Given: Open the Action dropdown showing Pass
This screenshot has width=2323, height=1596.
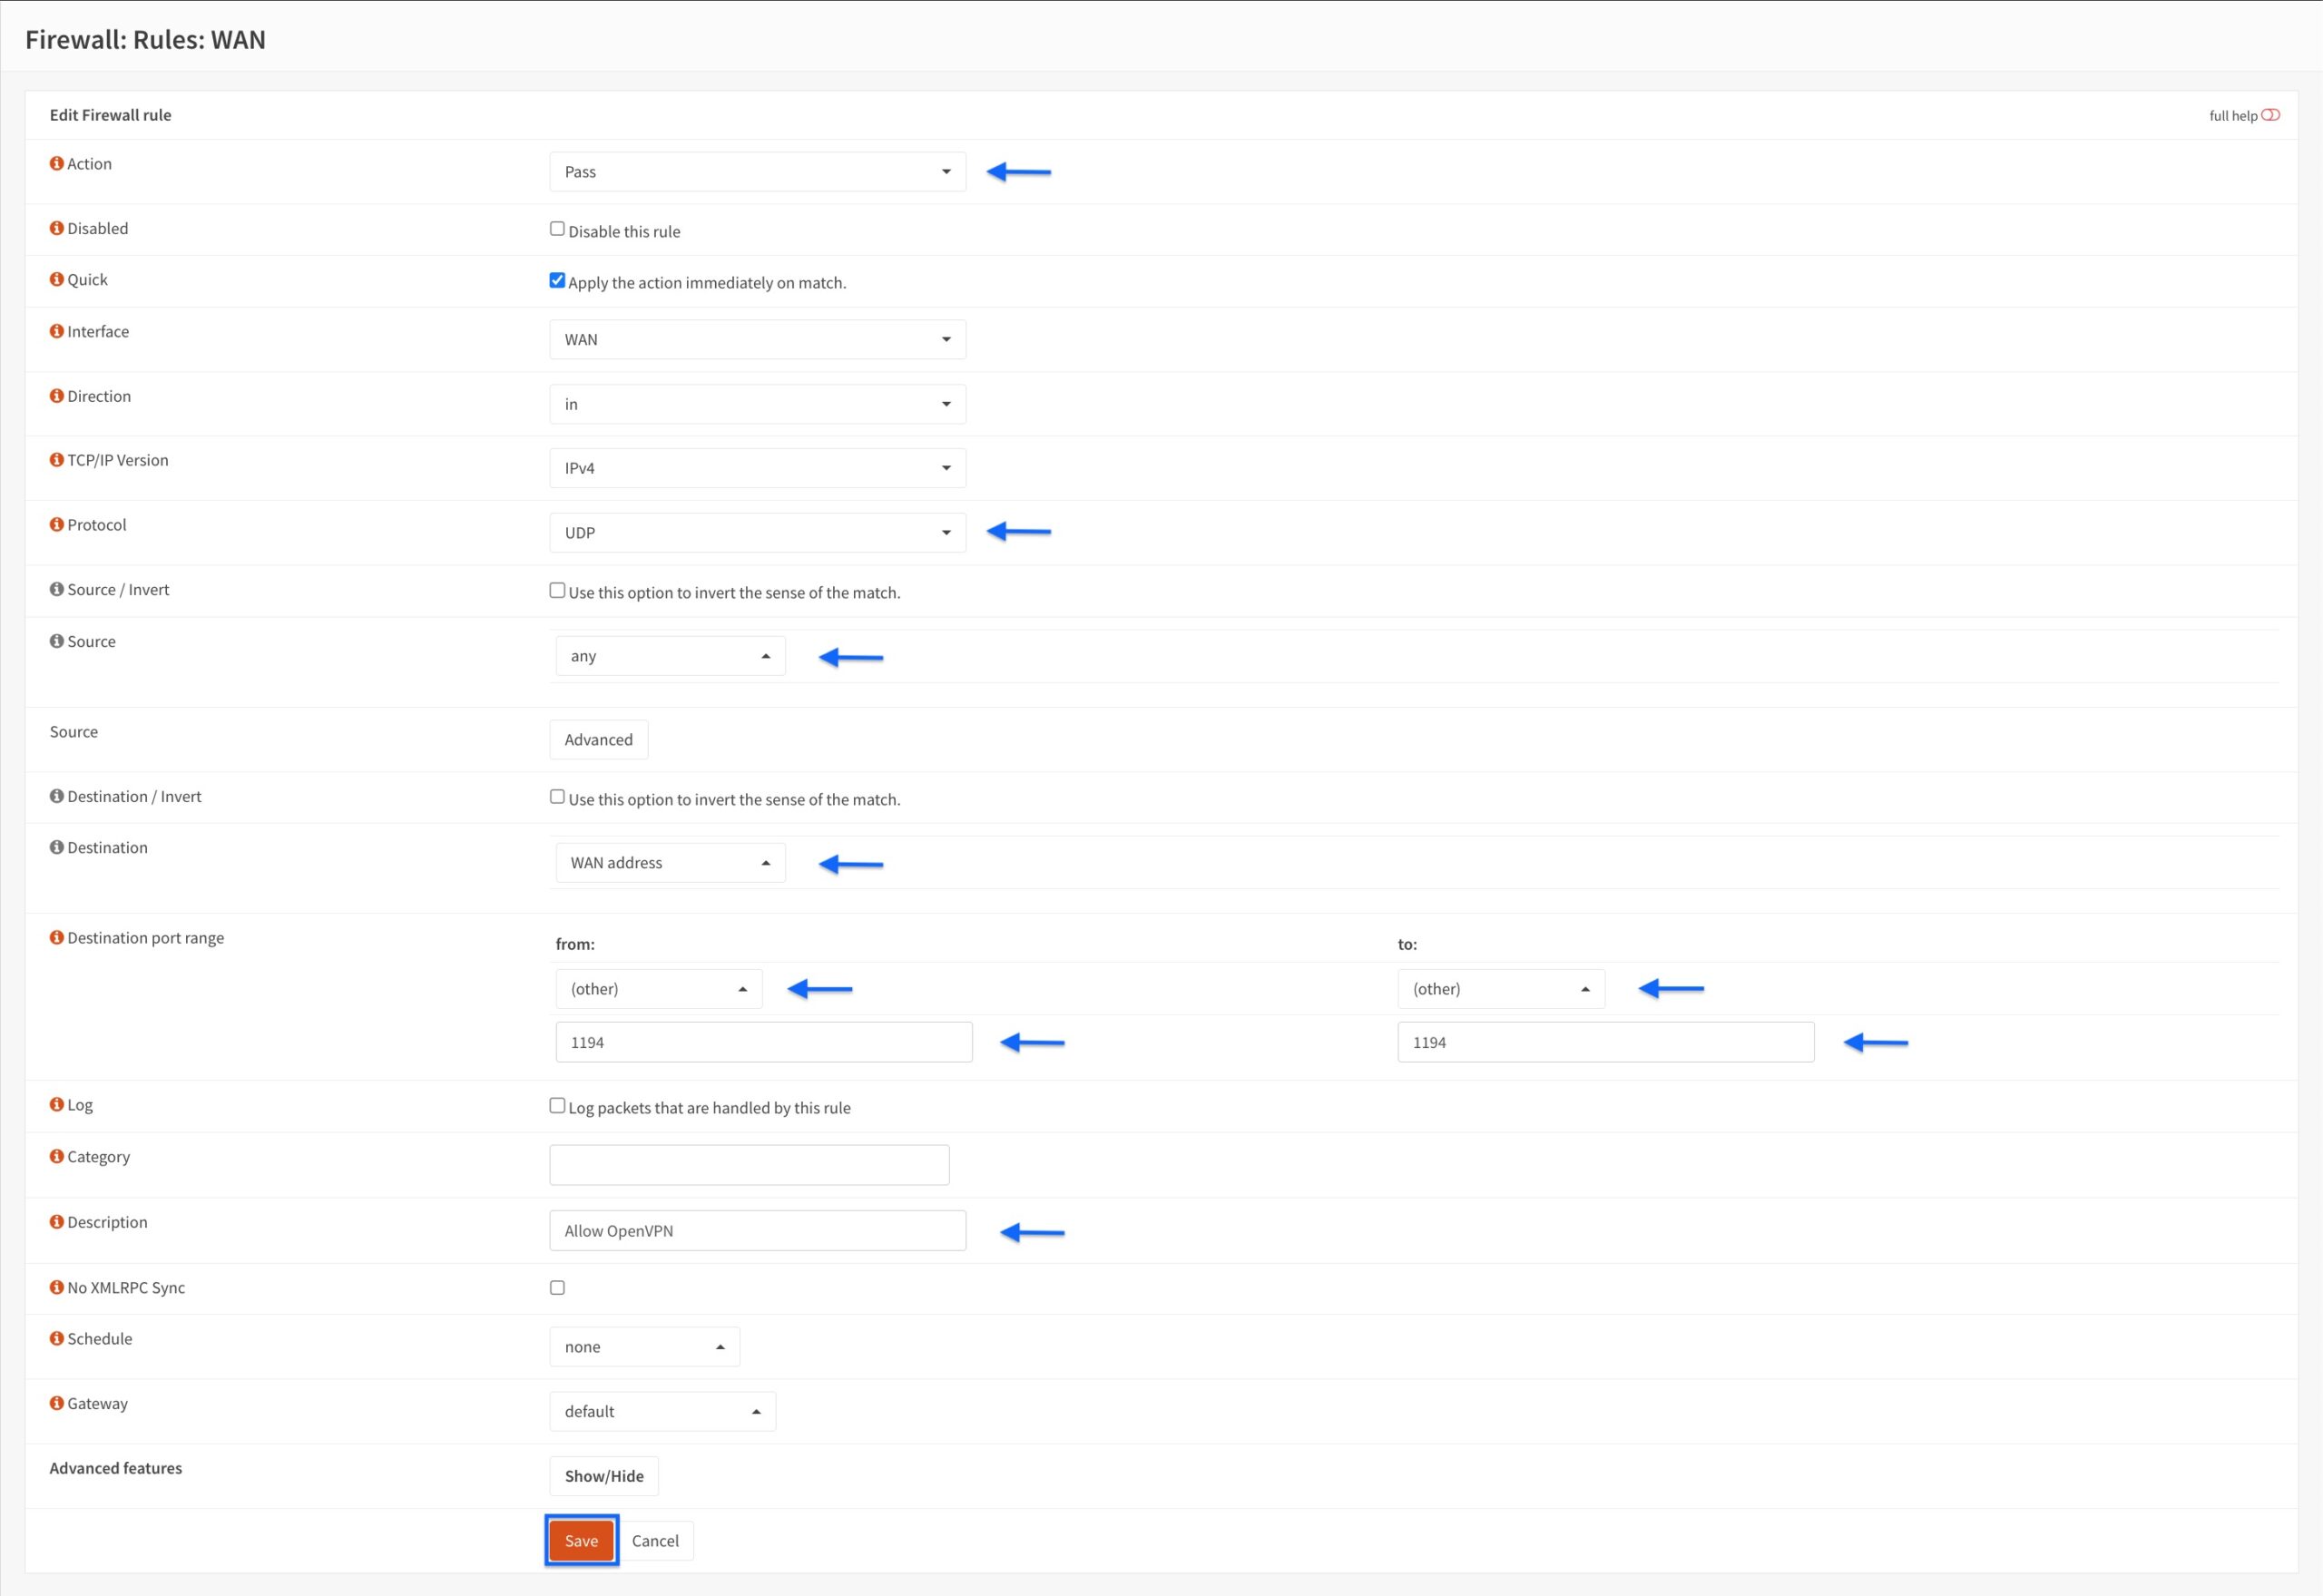Looking at the screenshot, I should tap(757, 172).
